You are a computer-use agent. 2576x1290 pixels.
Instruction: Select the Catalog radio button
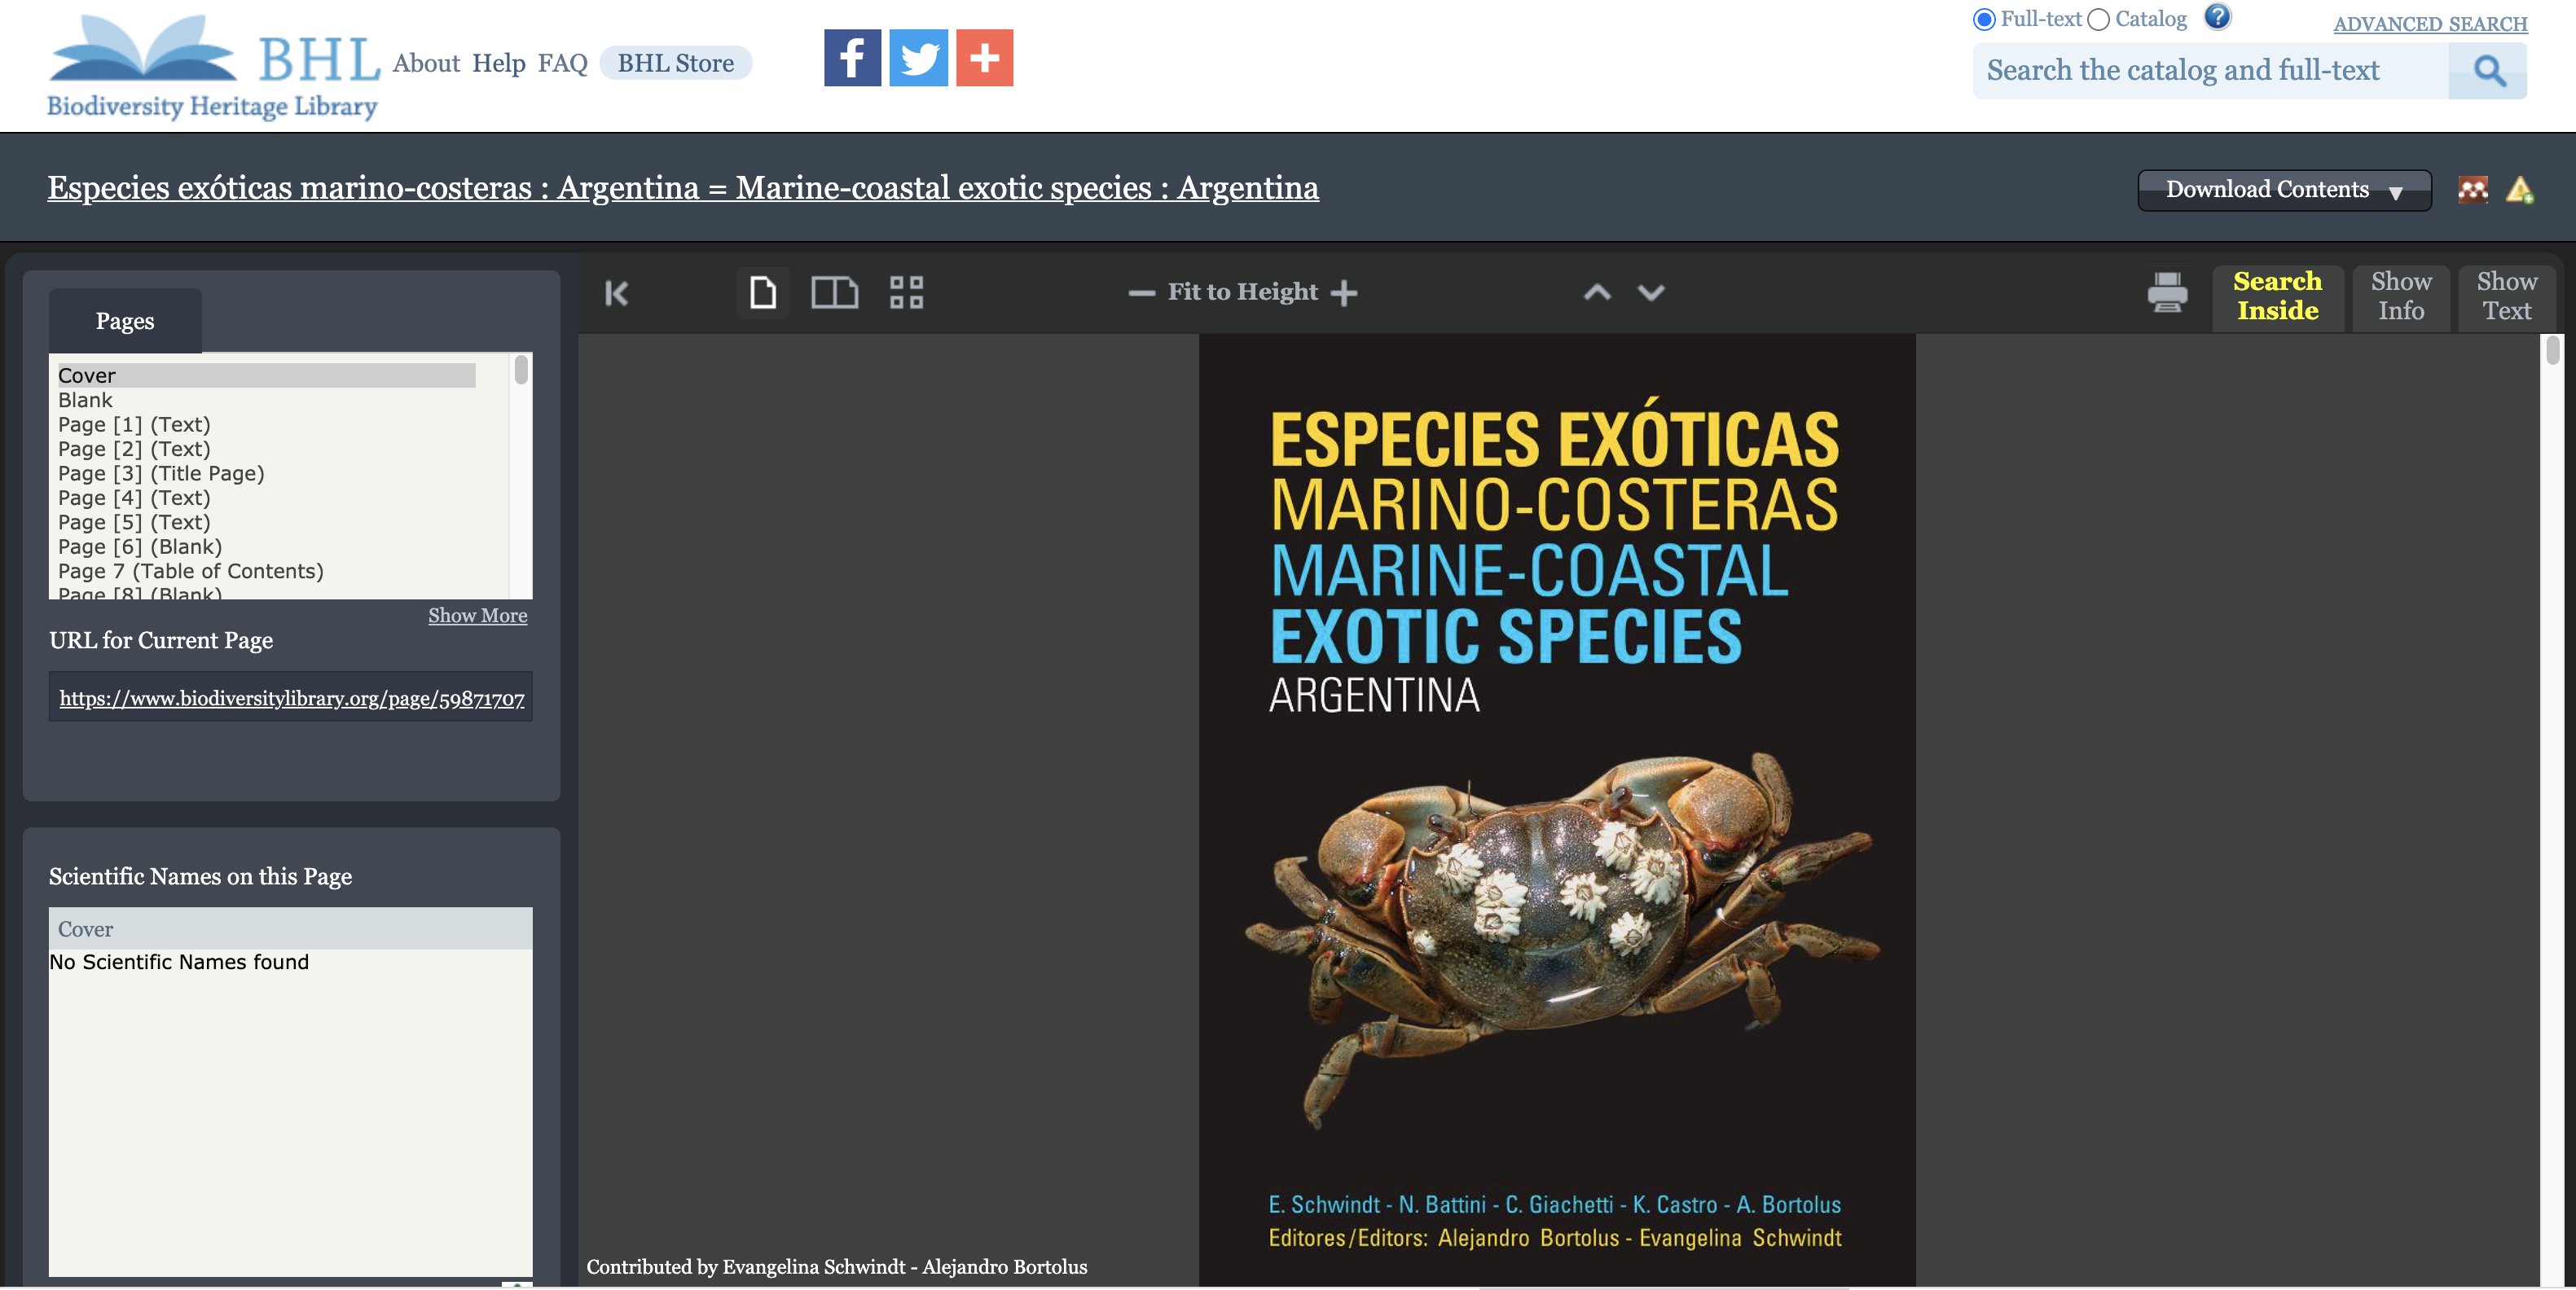2099,19
